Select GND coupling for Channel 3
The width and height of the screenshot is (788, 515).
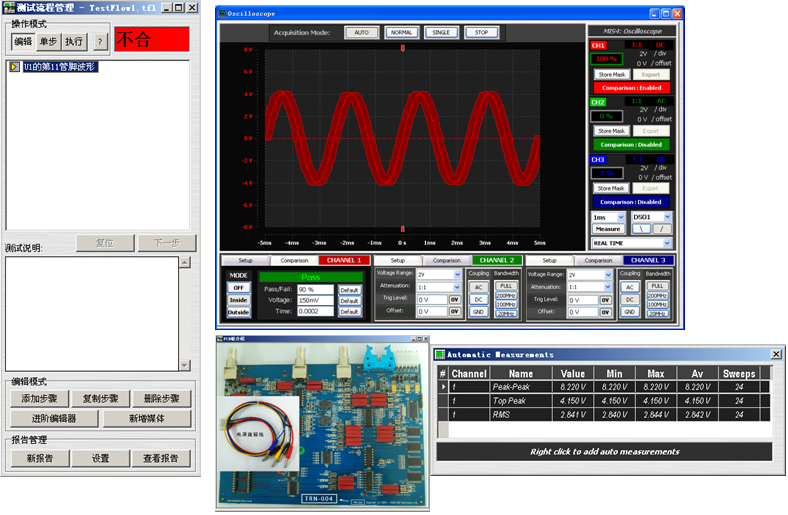[x=630, y=312]
